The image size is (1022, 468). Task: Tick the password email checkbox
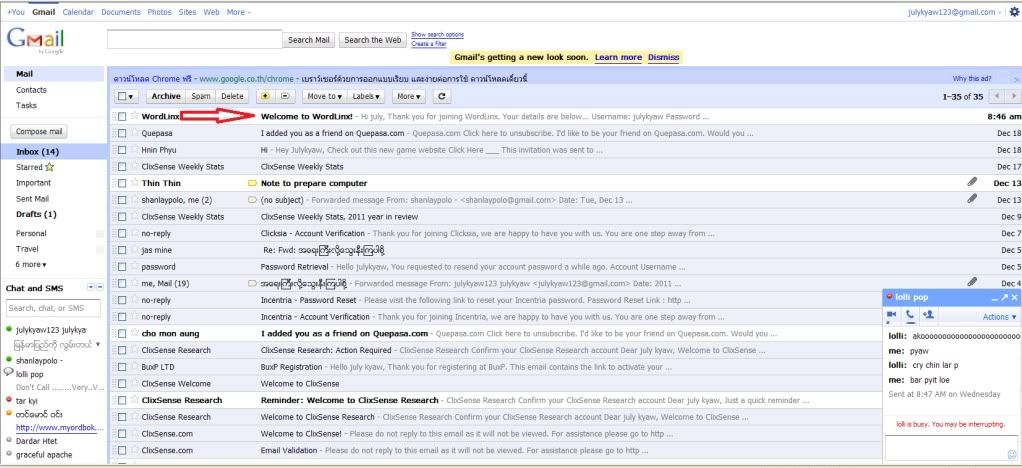coord(122,267)
